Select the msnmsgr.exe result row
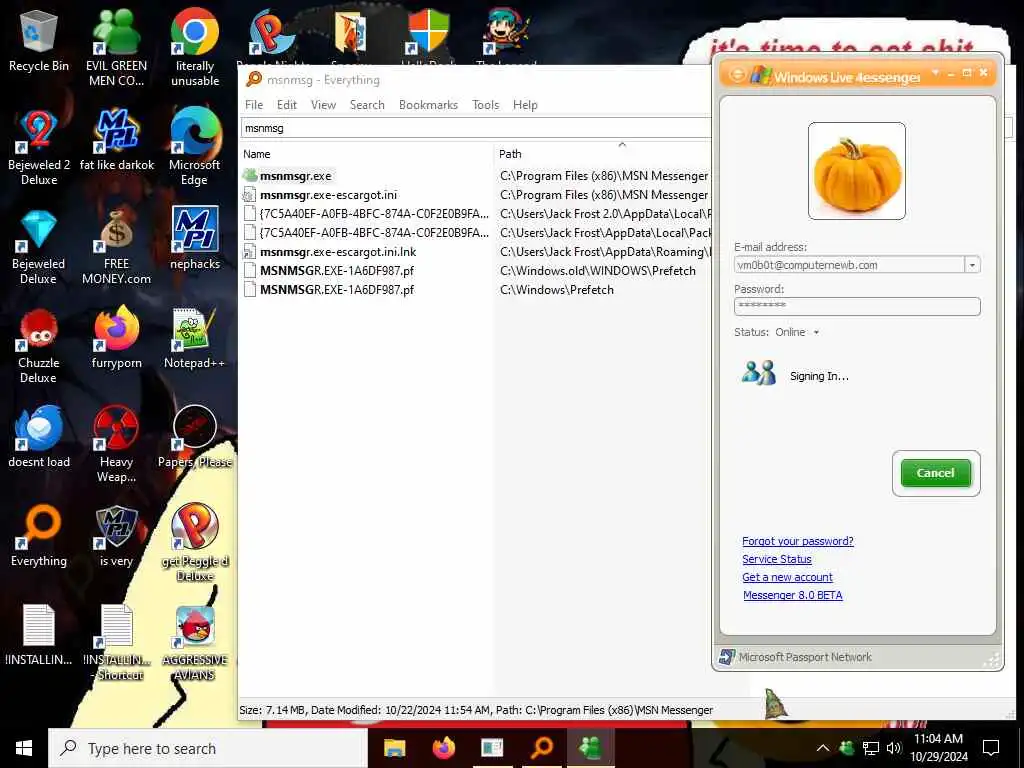 [x=475, y=176]
